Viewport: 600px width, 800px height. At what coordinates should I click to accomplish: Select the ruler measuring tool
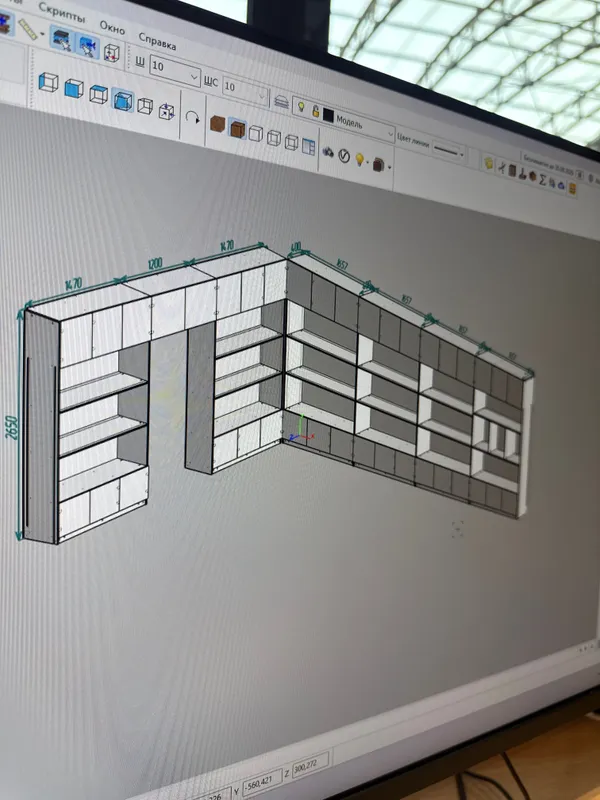click(28, 29)
